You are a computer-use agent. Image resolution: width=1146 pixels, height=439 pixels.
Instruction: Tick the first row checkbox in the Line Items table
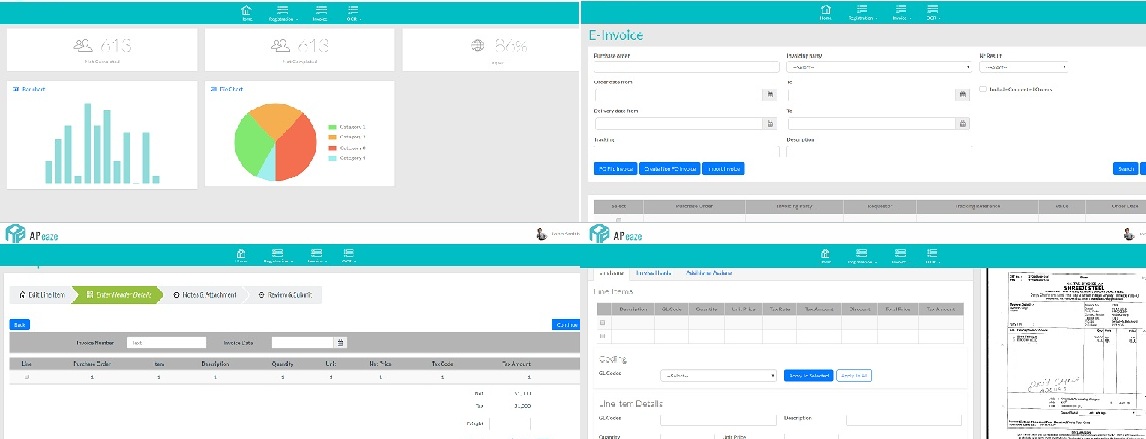click(602, 322)
